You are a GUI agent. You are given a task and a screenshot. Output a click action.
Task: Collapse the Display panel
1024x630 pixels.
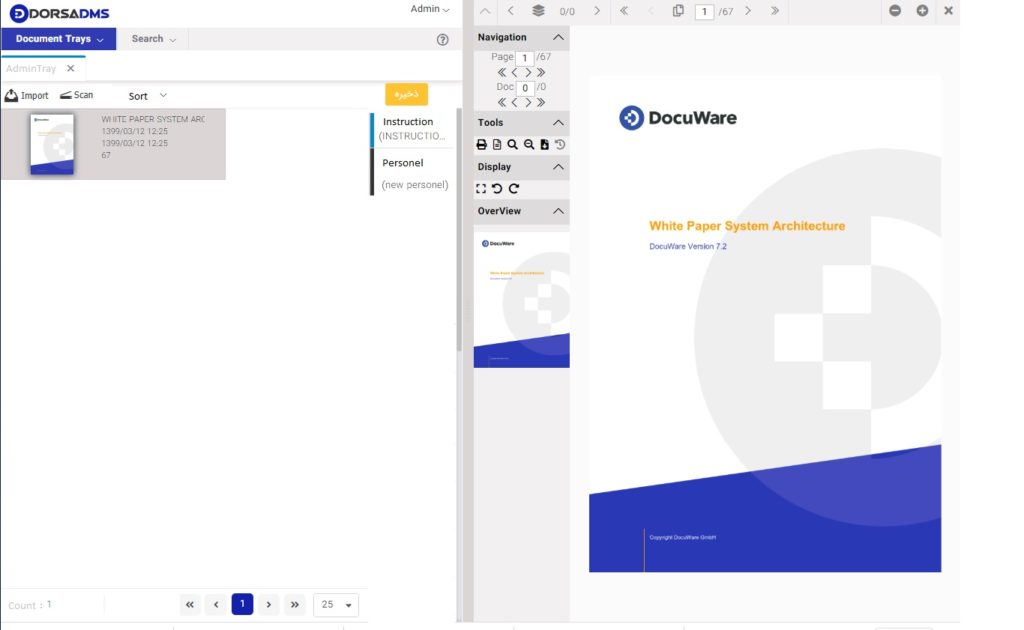tap(558, 167)
